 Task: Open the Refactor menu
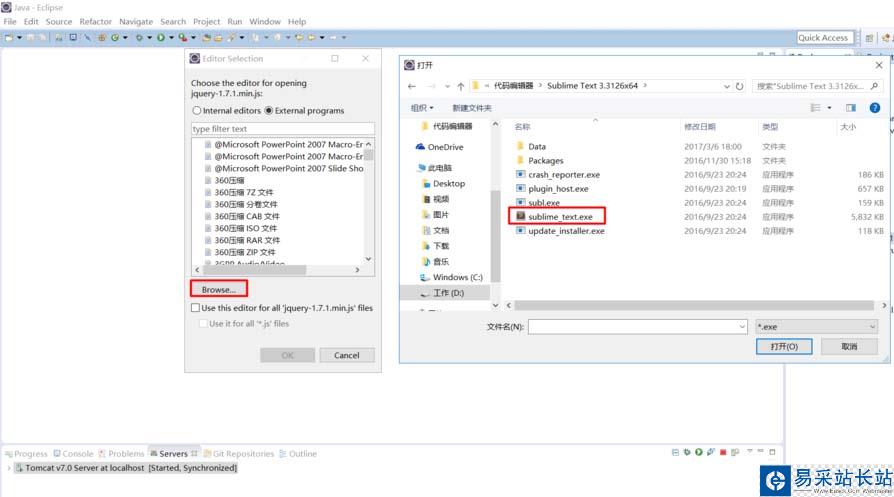click(x=95, y=22)
